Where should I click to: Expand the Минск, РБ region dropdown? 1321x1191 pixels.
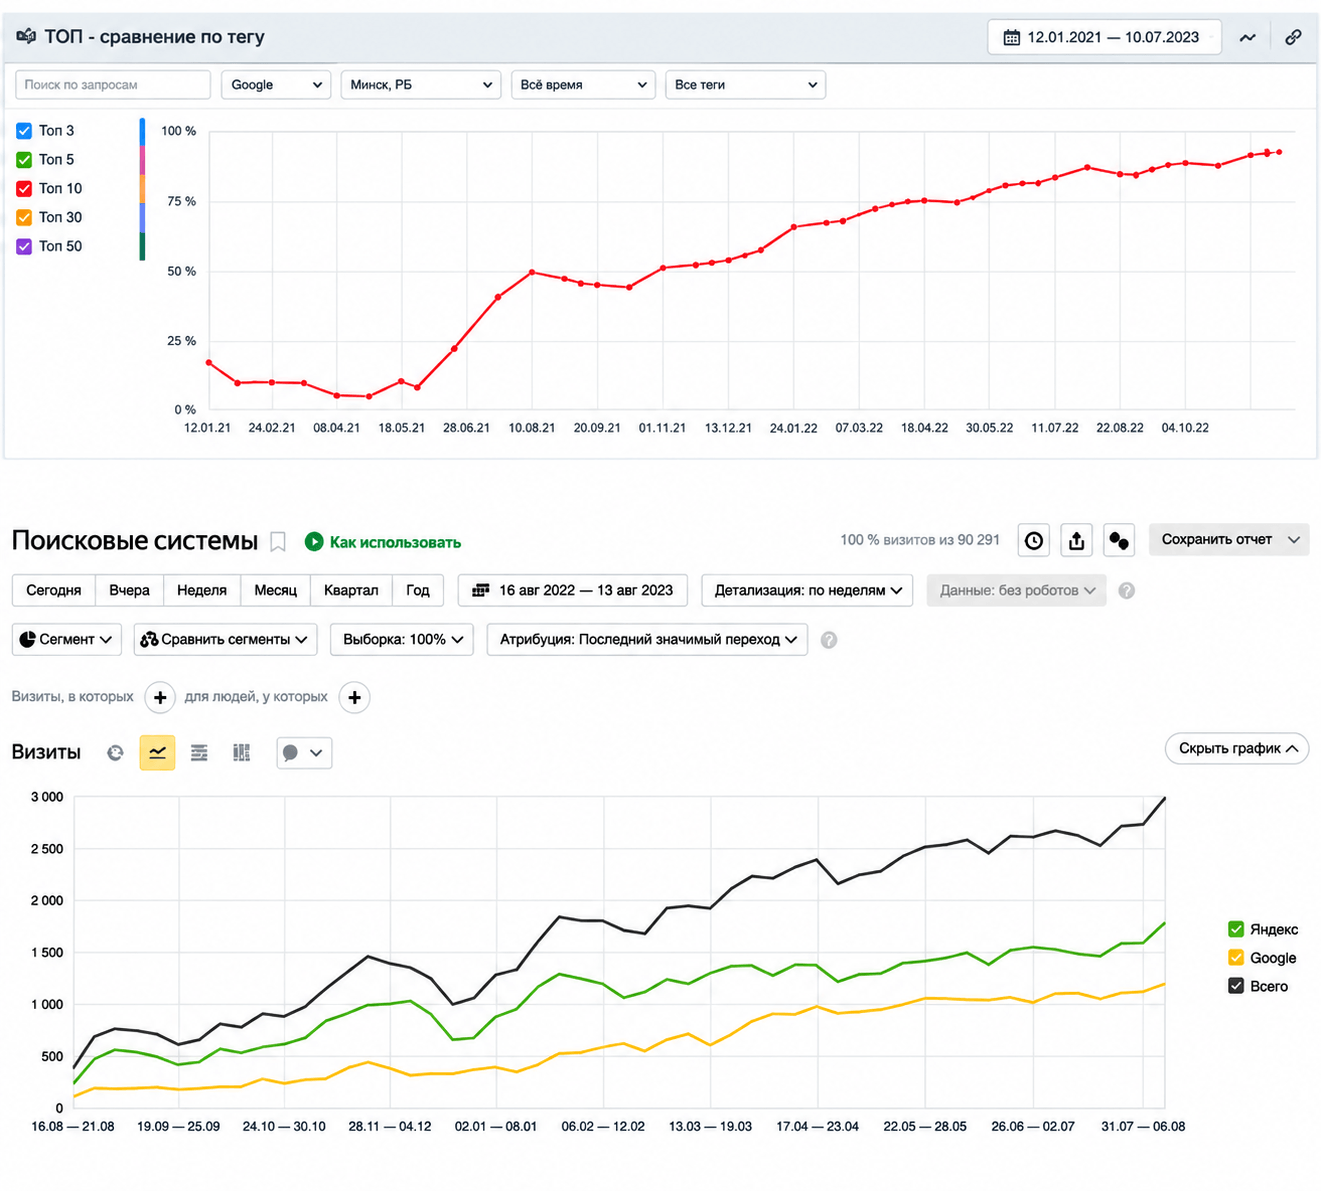click(421, 85)
